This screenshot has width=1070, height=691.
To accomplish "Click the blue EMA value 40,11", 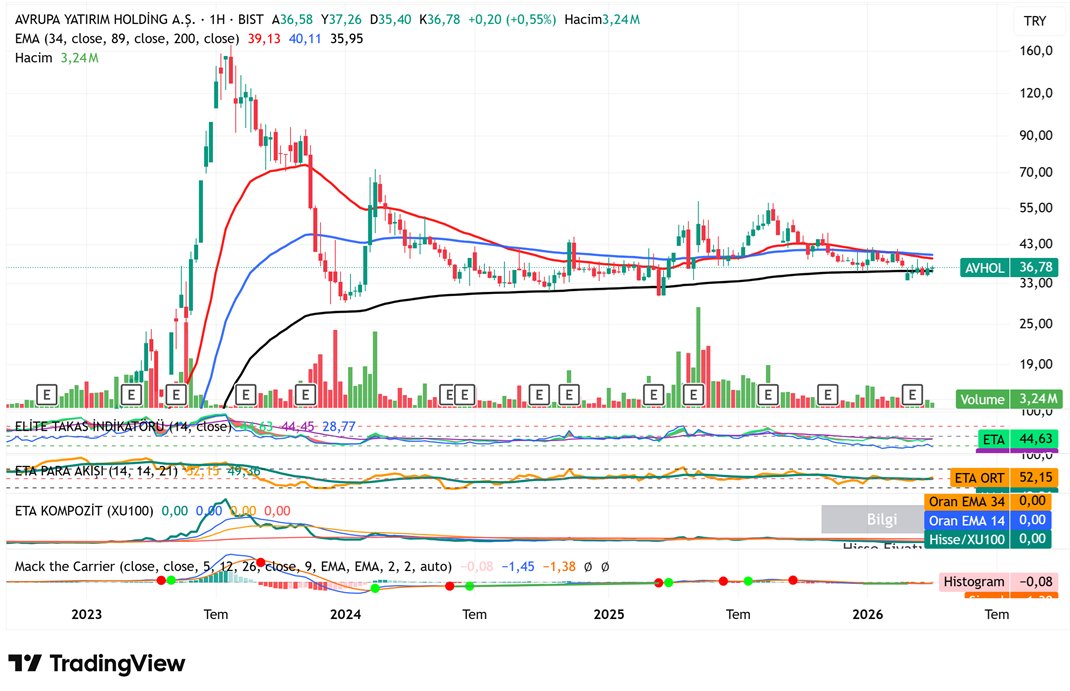I will [305, 39].
